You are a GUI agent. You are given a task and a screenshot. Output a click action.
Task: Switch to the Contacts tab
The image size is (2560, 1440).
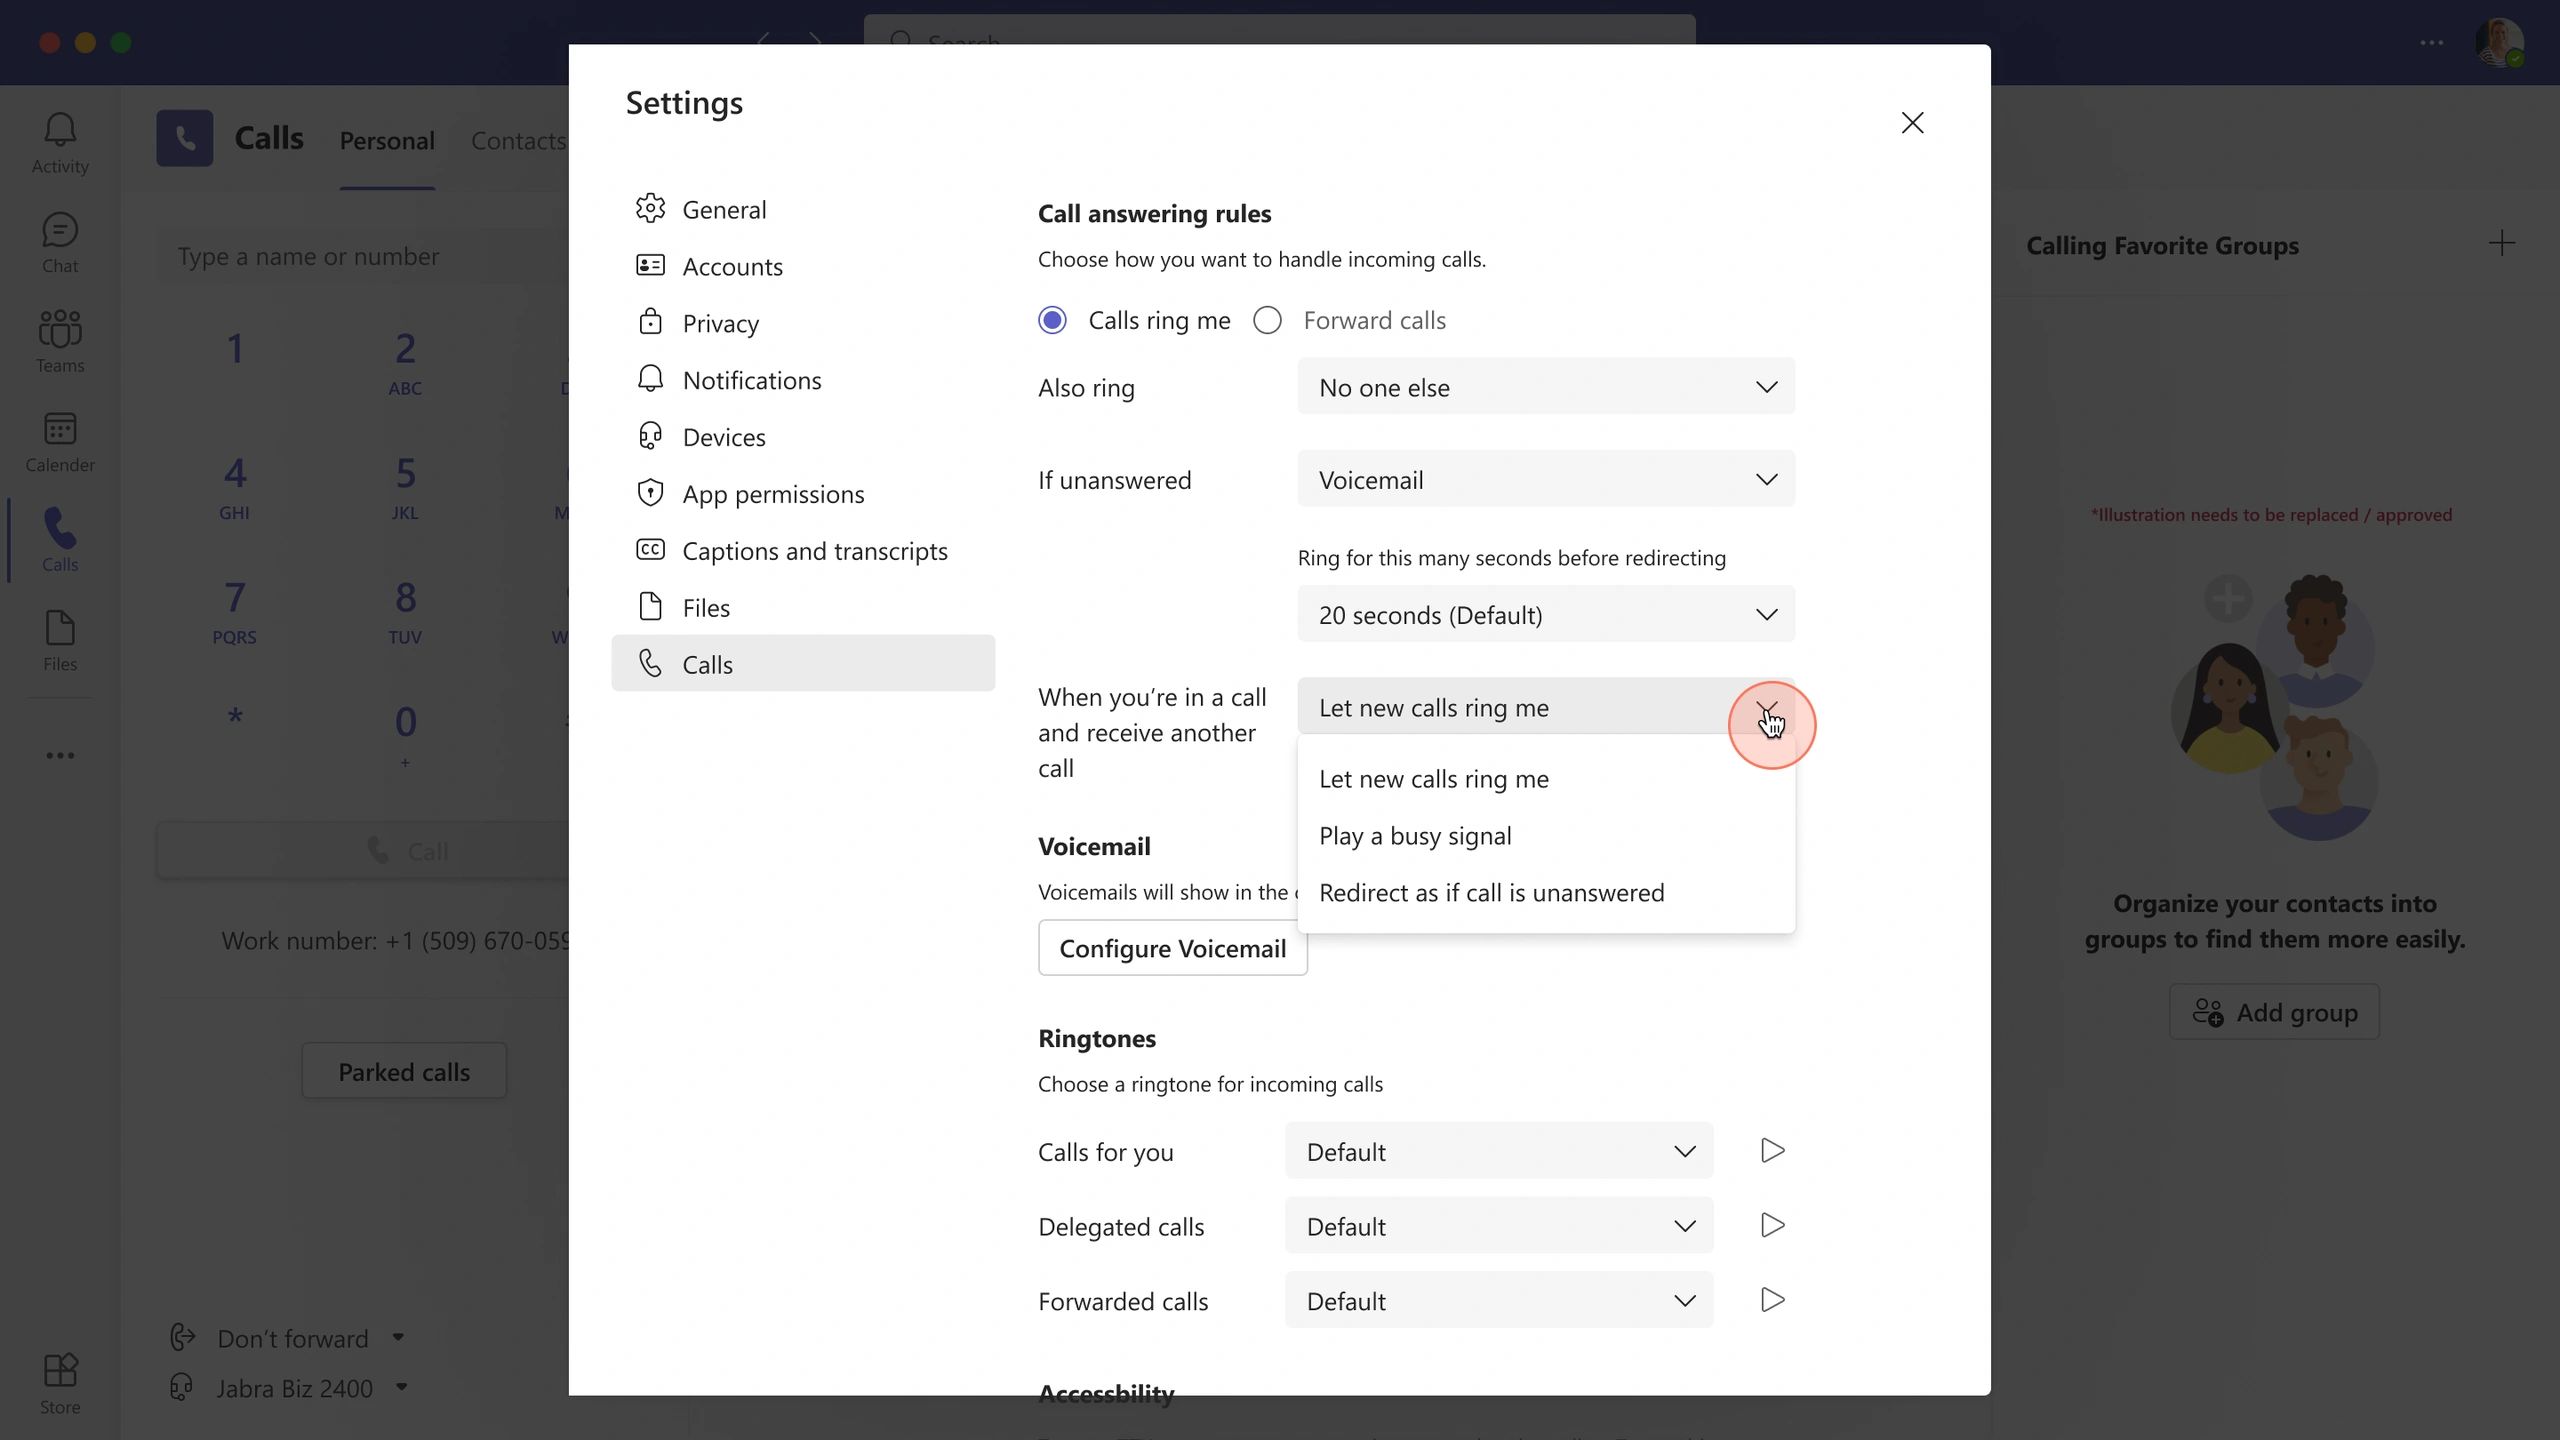pos(518,141)
